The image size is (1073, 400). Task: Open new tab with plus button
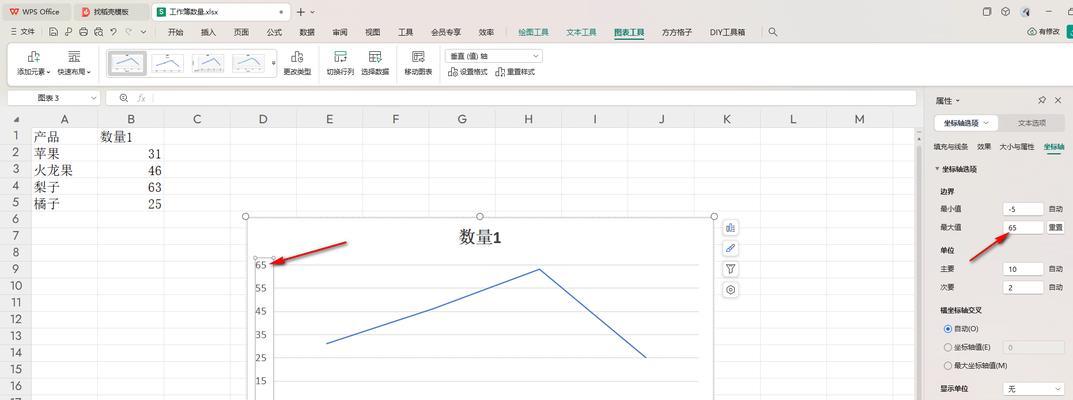[300, 12]
